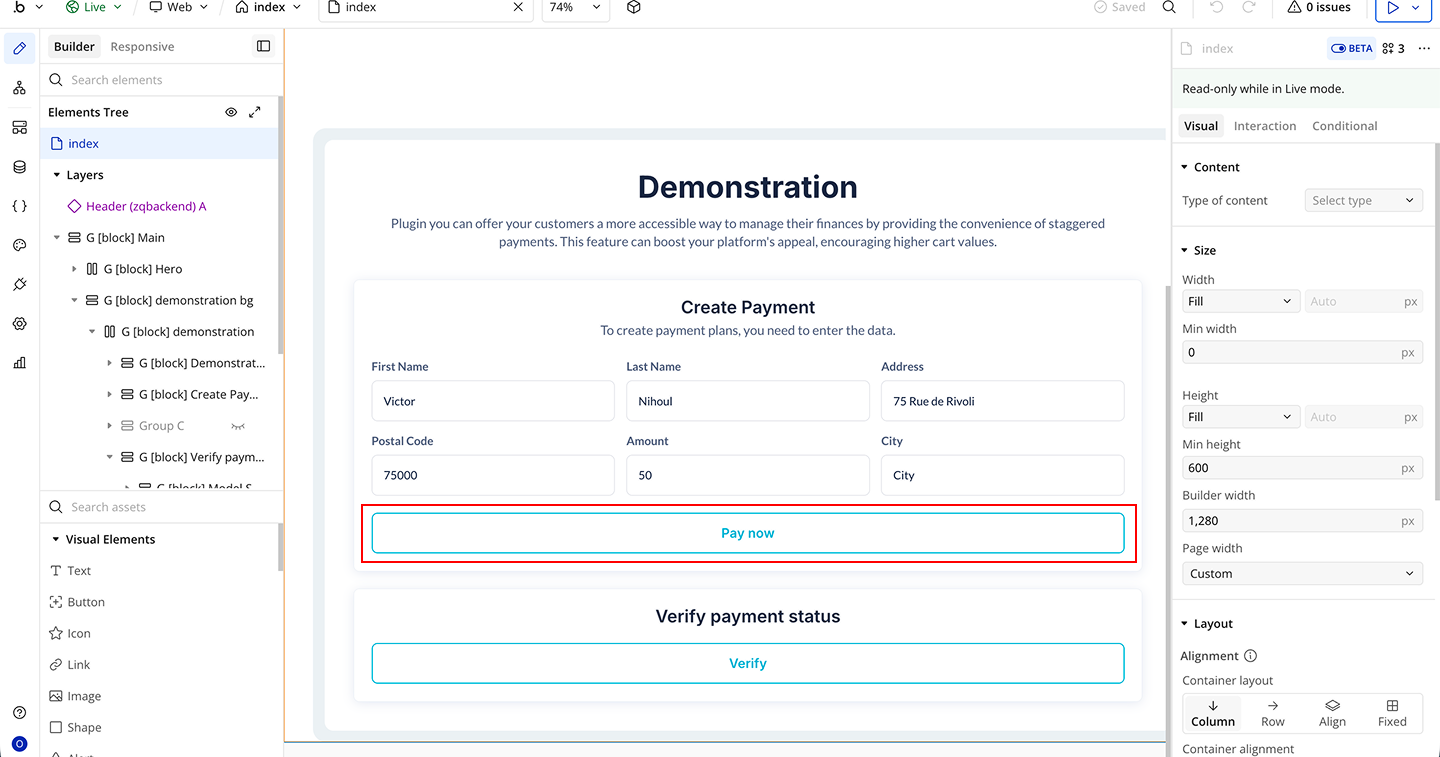Add a Link element from Visual Elements
Screen dimensions: 1440x757
click(x=79, y=665)
